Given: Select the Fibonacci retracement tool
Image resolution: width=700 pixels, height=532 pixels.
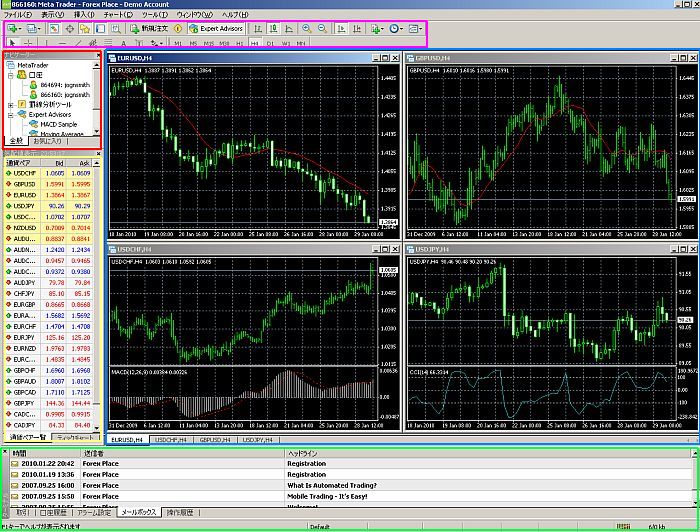Looking at the screenshot, I should 108,43.
